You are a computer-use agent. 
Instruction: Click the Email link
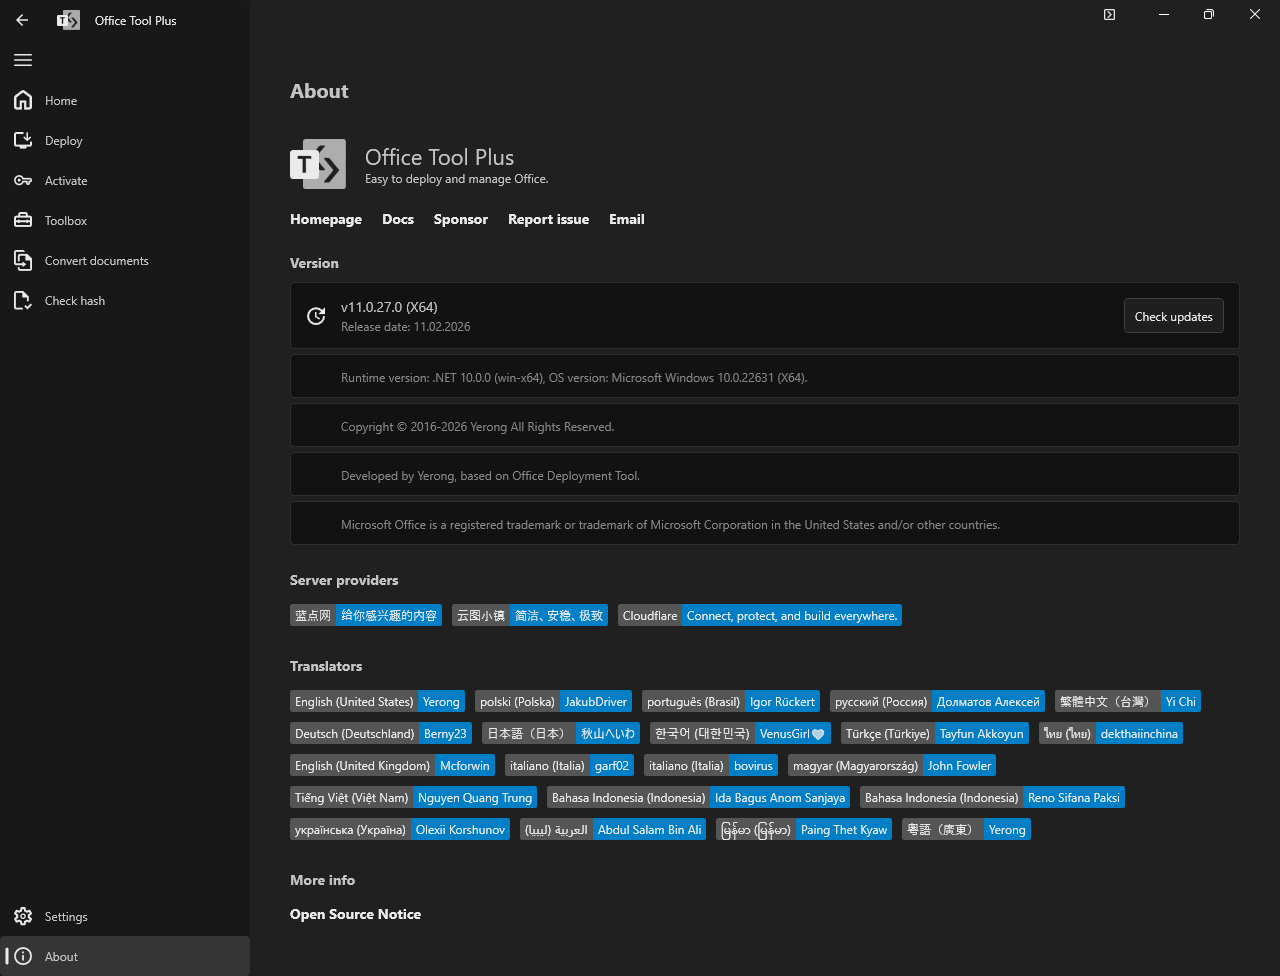pos(627,219)
